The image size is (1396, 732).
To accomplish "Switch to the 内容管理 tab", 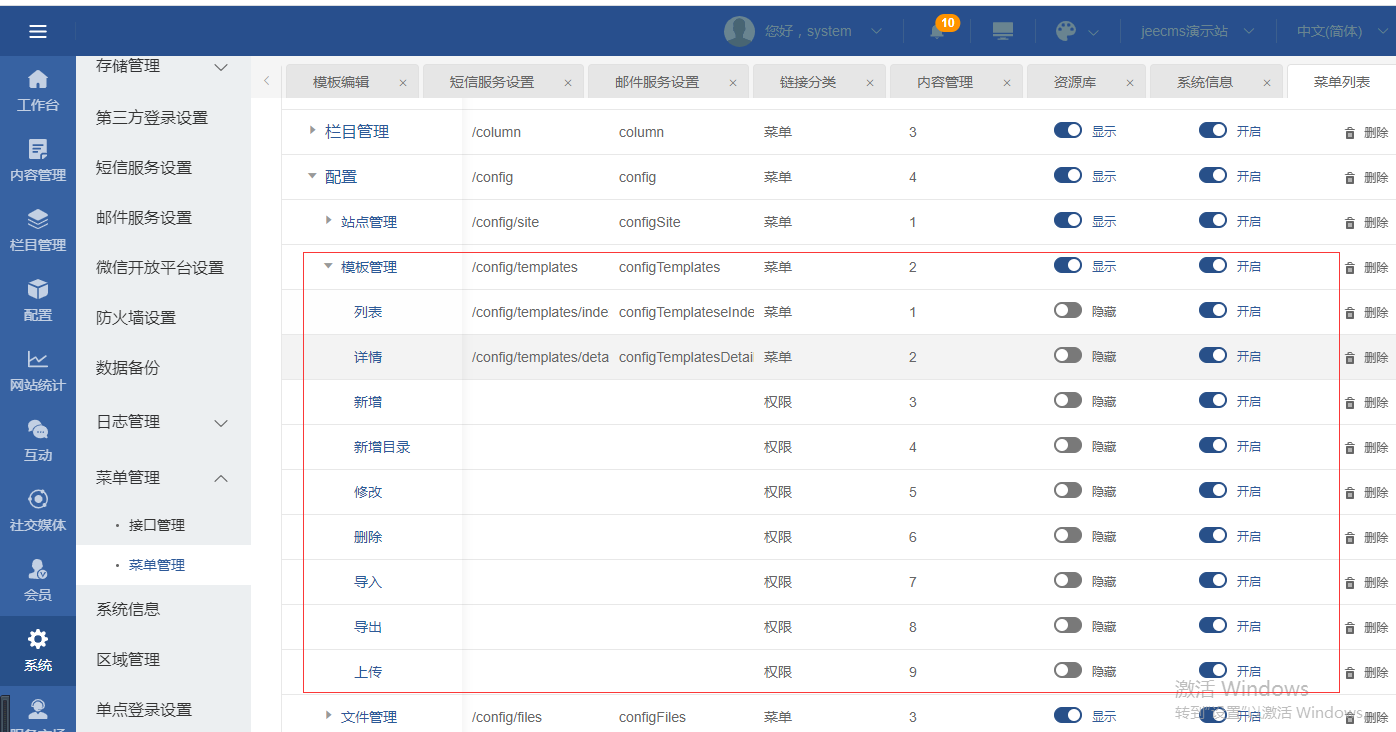I will pos(945,82).
